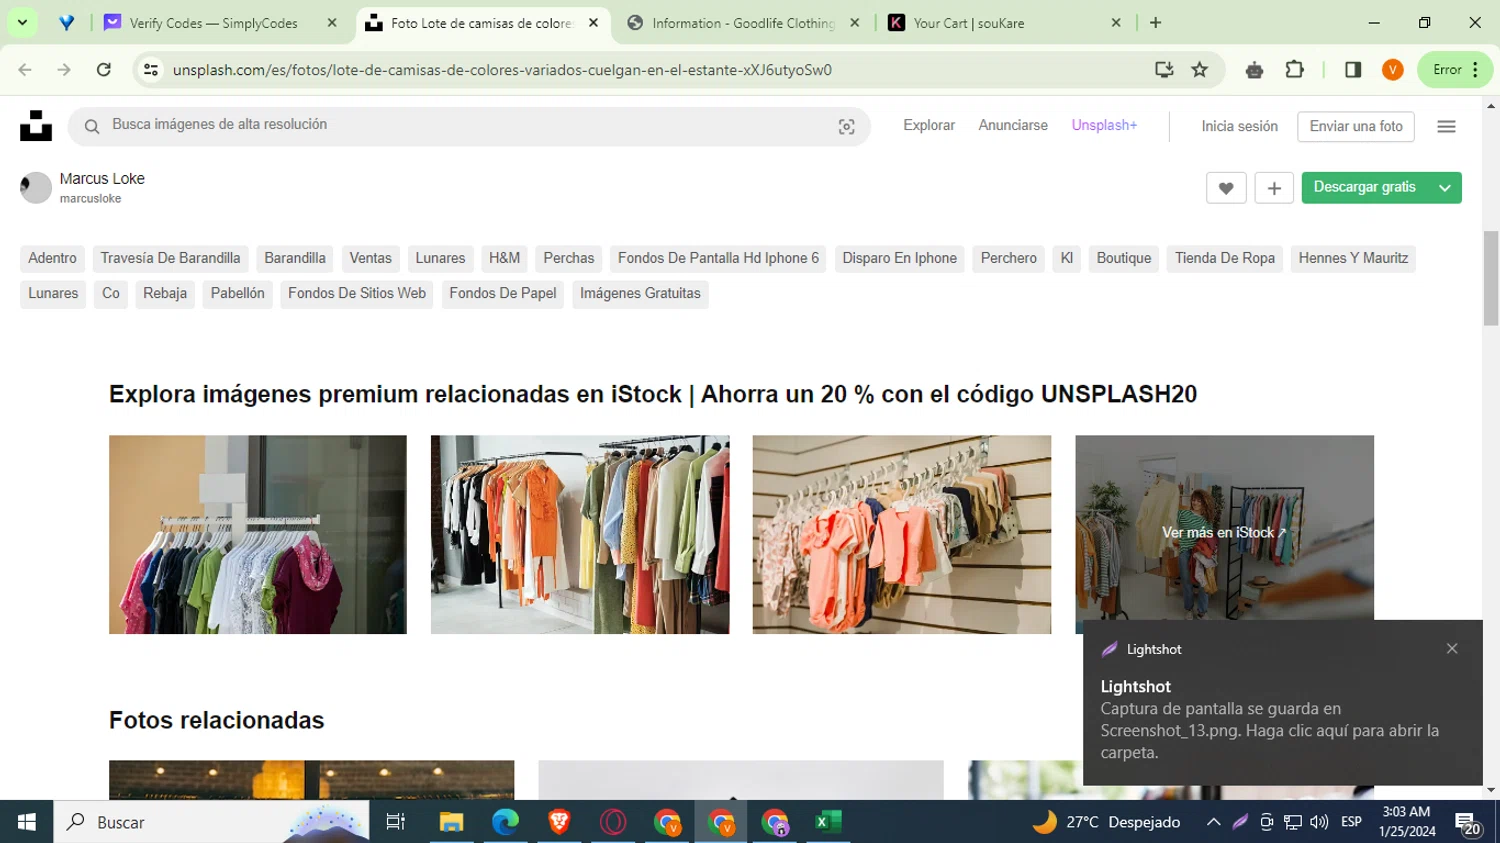
Task: Expand the tab search dropdown
Action: click(x=22, y=22)
